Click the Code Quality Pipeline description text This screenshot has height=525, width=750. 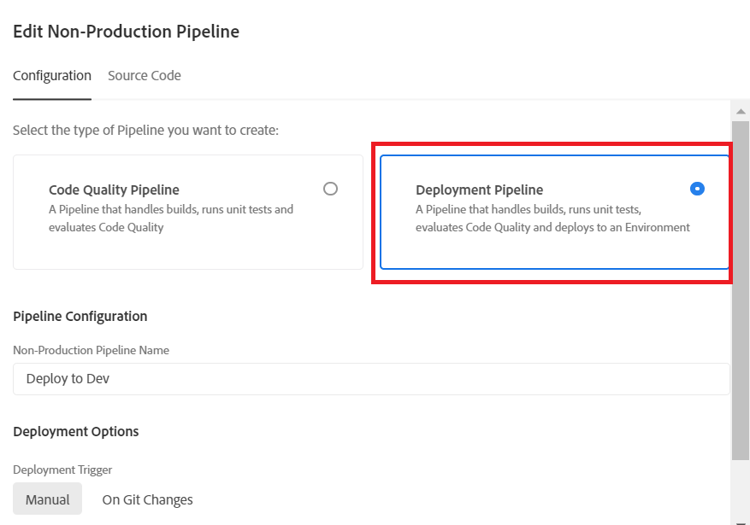(x=171, y=218)
